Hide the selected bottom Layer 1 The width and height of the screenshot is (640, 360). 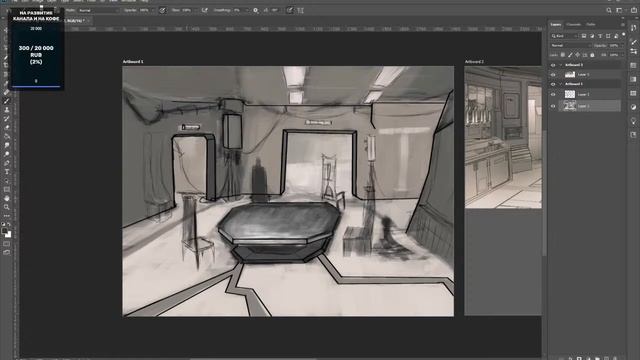tap(553, 106)
